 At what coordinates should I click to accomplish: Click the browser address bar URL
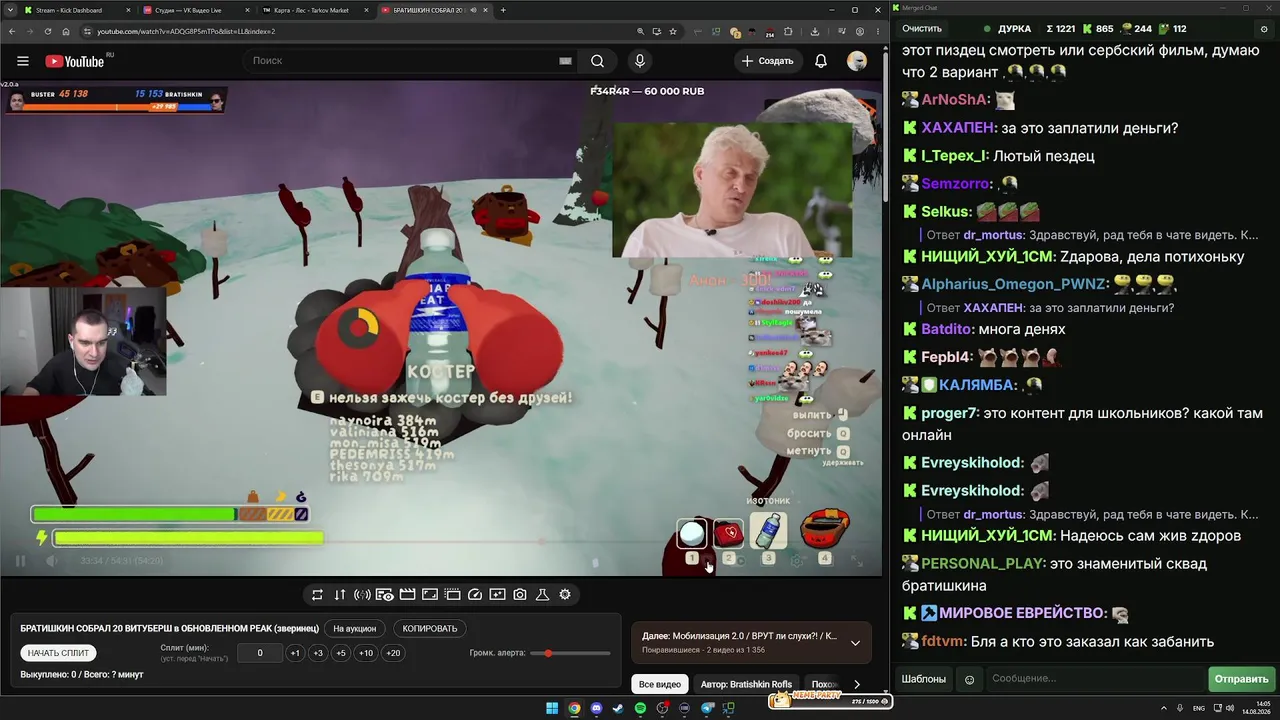(x=186, y=31)
